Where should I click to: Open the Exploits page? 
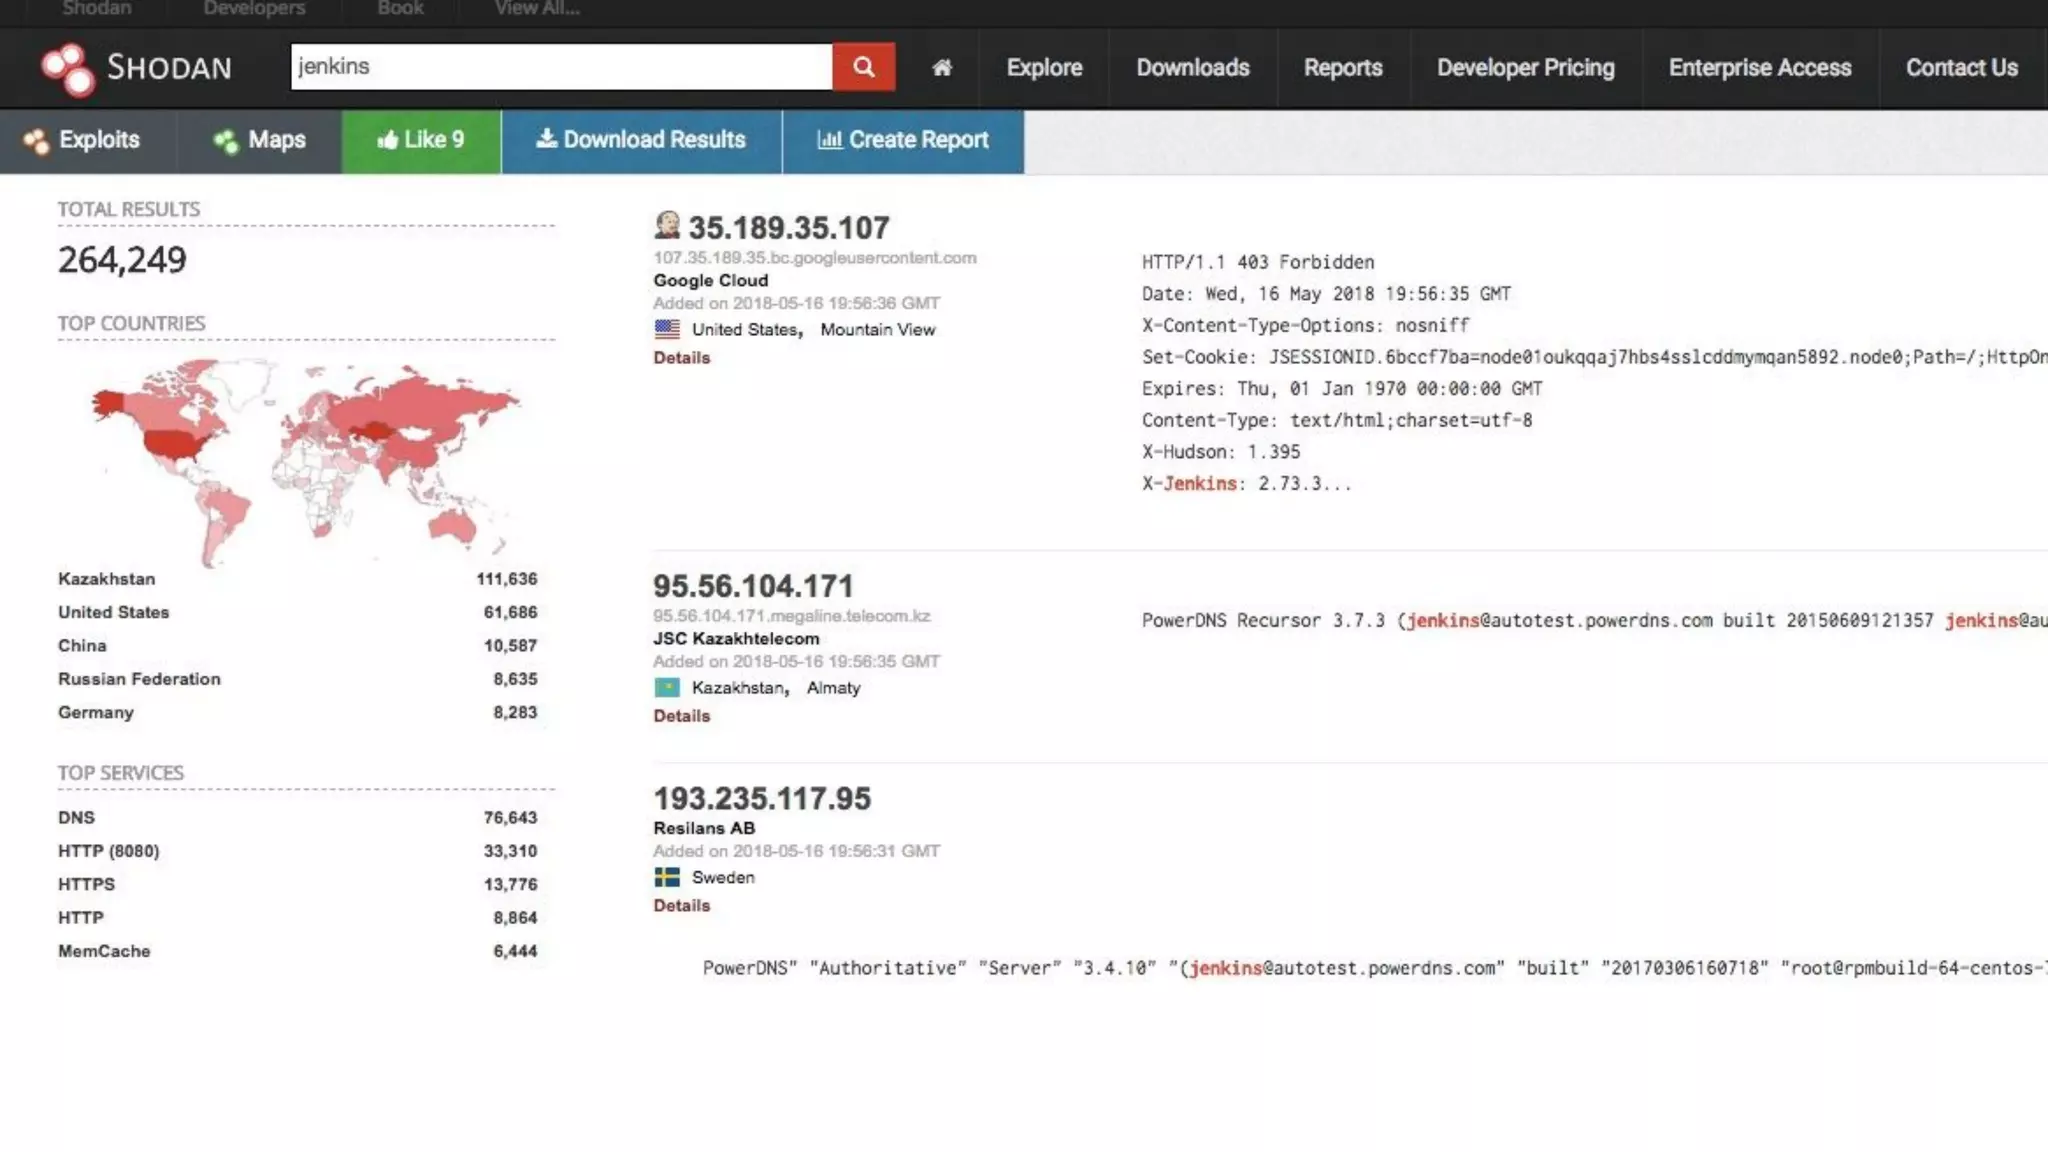pyautogui.click(x=84, y=140)
